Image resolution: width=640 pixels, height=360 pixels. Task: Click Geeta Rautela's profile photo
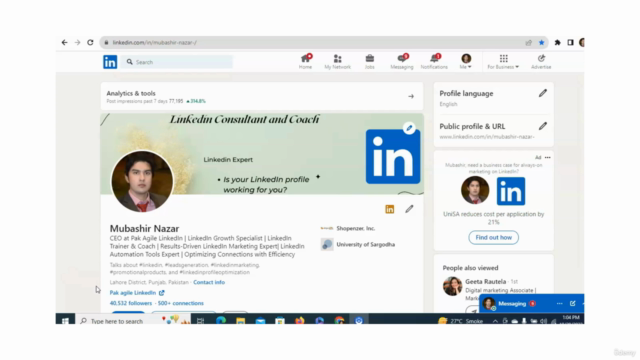click(x=452, y=286)
